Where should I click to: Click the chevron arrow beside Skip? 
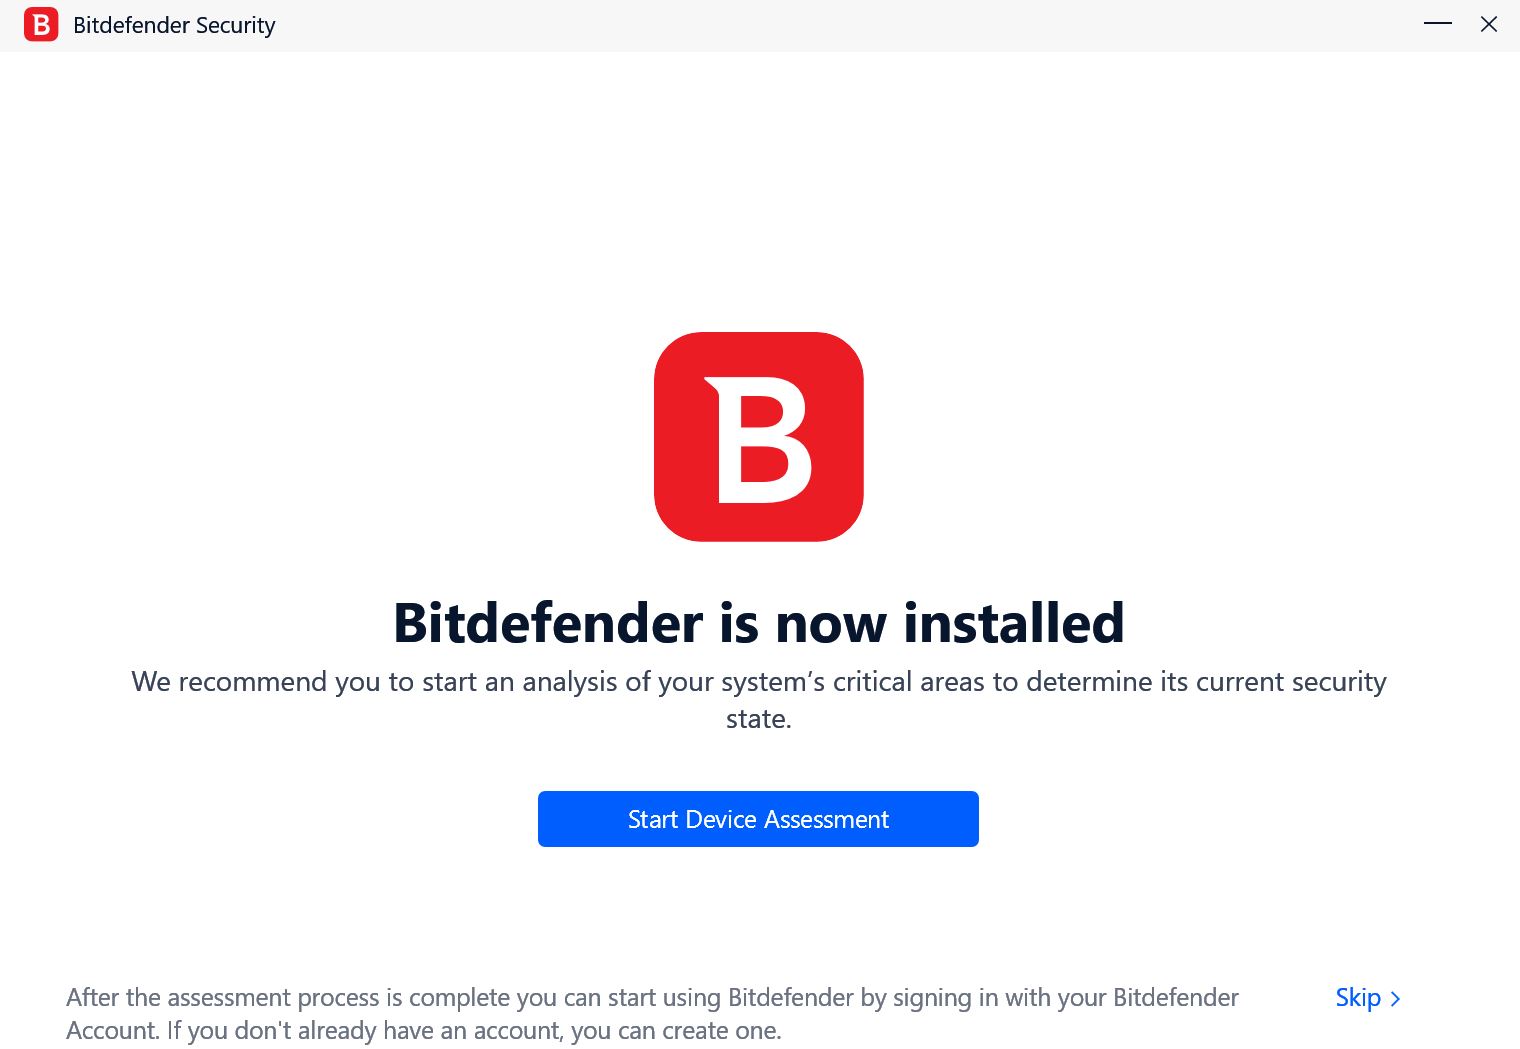pos(1395,999)
